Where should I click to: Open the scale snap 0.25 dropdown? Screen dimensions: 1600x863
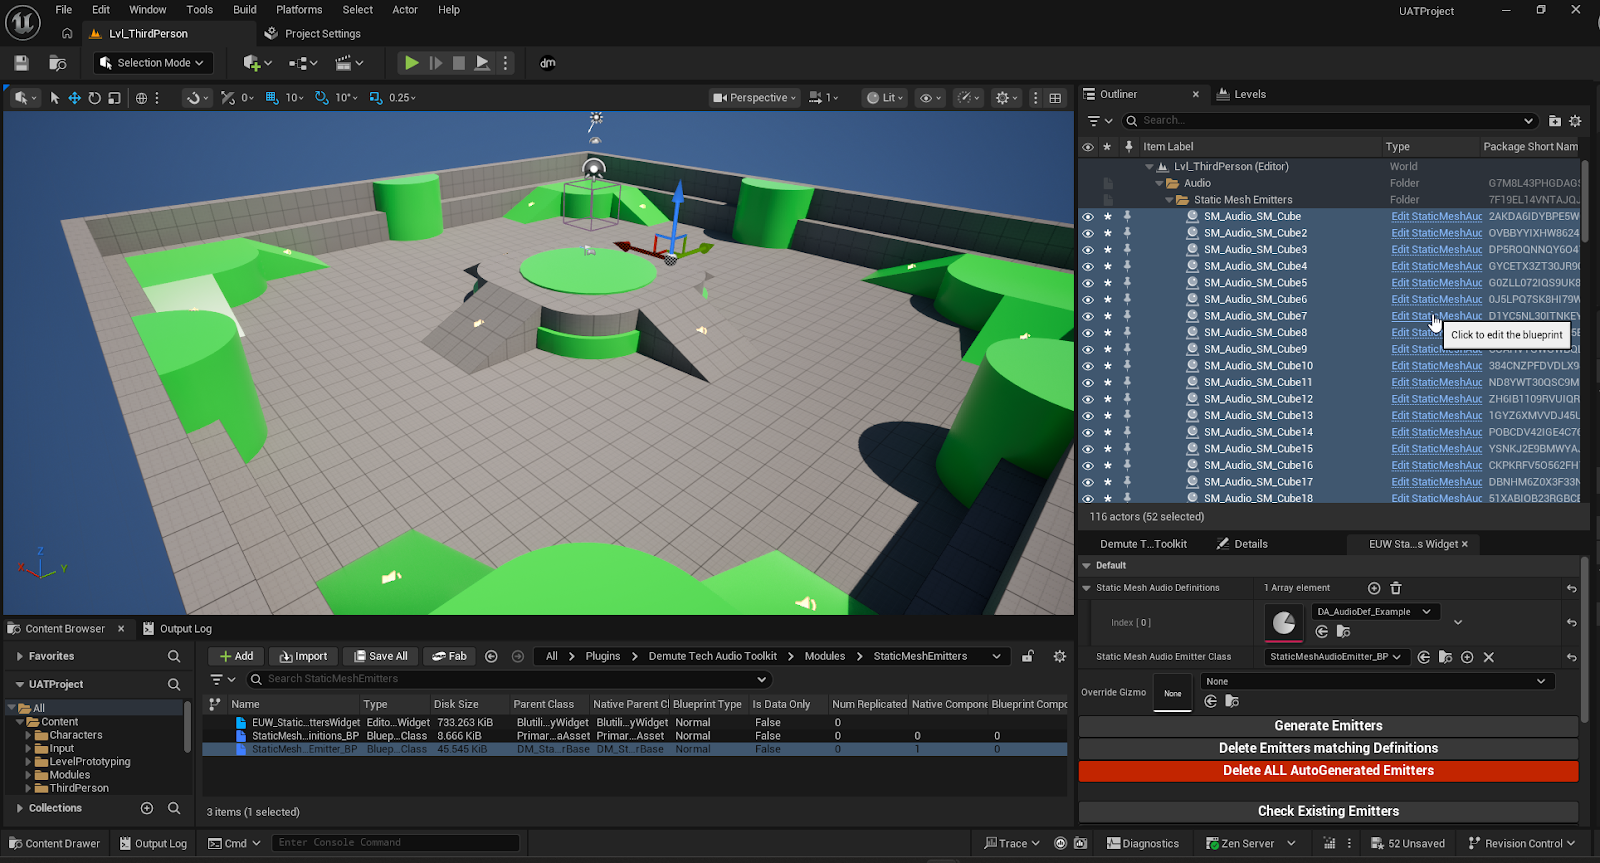(x=402, y=98)
